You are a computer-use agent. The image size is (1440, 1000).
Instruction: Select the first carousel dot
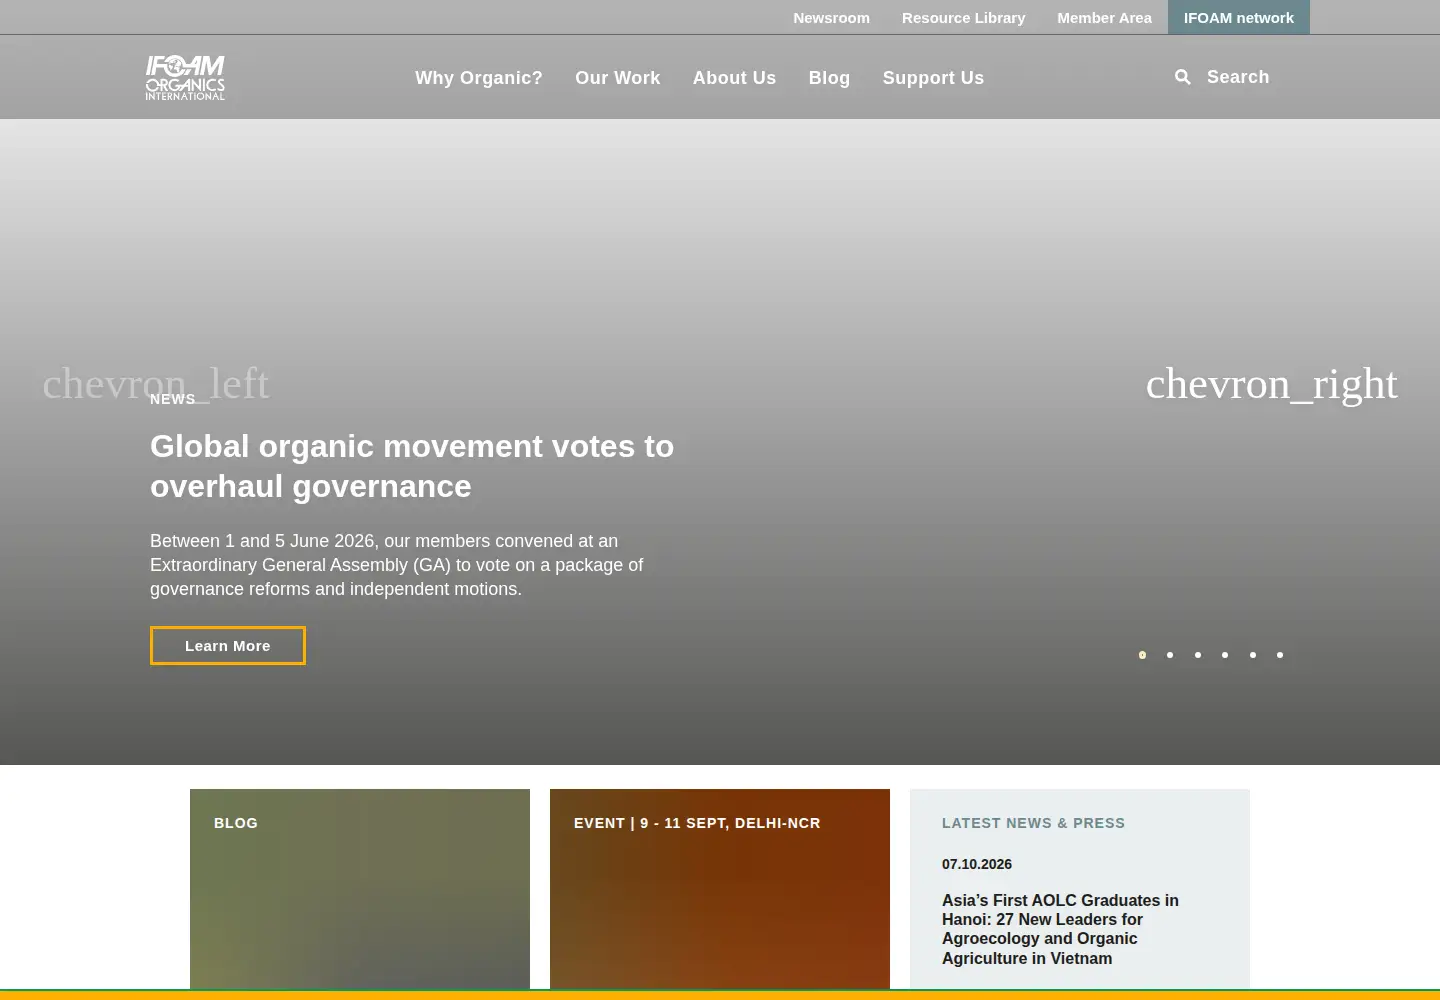click(1142, 655)
